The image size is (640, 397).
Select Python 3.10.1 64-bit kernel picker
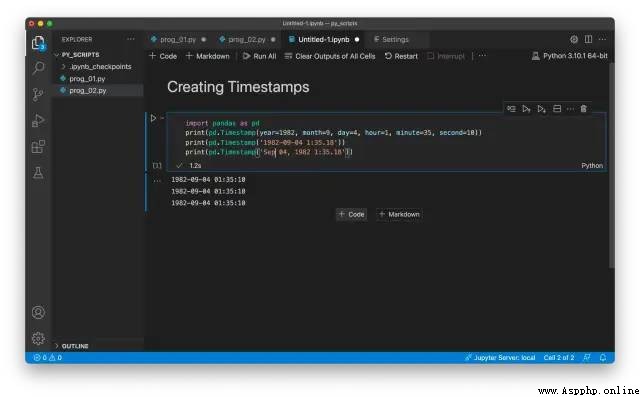570,56
